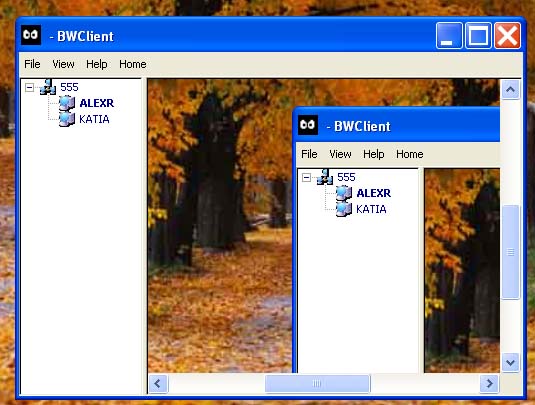This screenshot has width=535, height=405.
Task: Click the 555 network group icon in the left tree
Action: (x=48, y=87)
